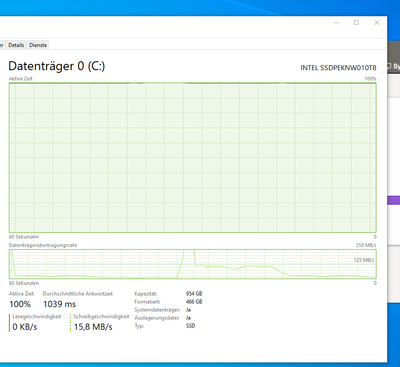
Task: Click the Systemdatenträger label
Action: pos(157,310)
